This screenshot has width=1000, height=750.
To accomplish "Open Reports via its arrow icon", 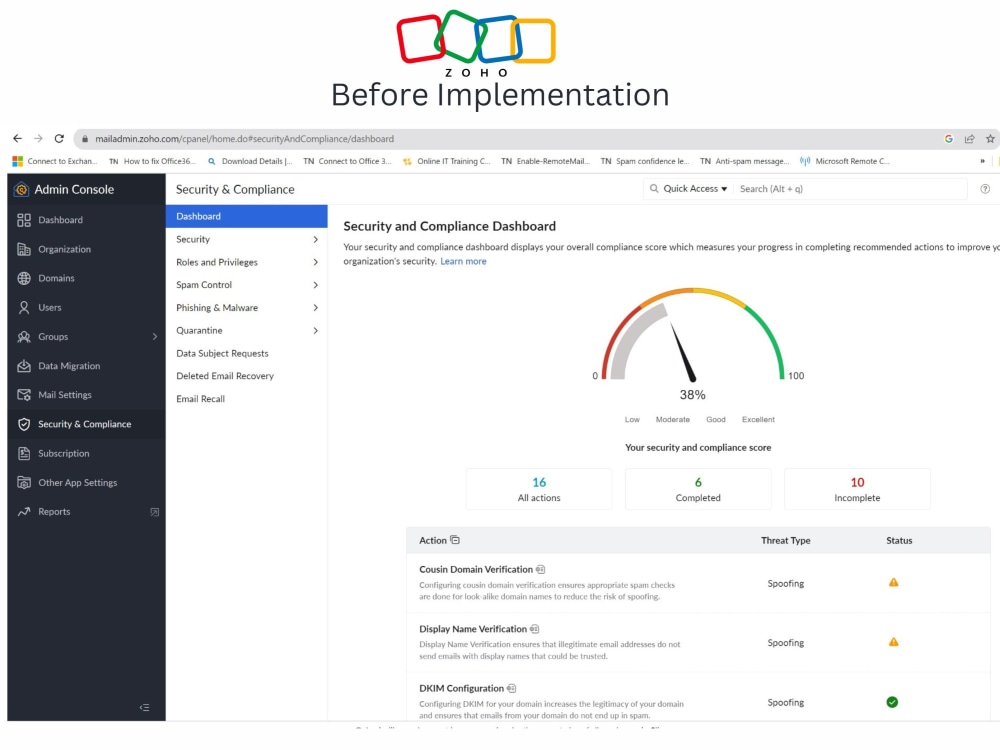I will click(x=22, y=512).
